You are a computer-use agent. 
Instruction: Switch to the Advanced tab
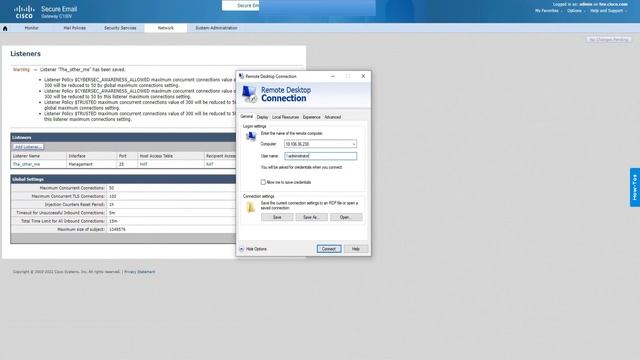click(x=332, y=117)
